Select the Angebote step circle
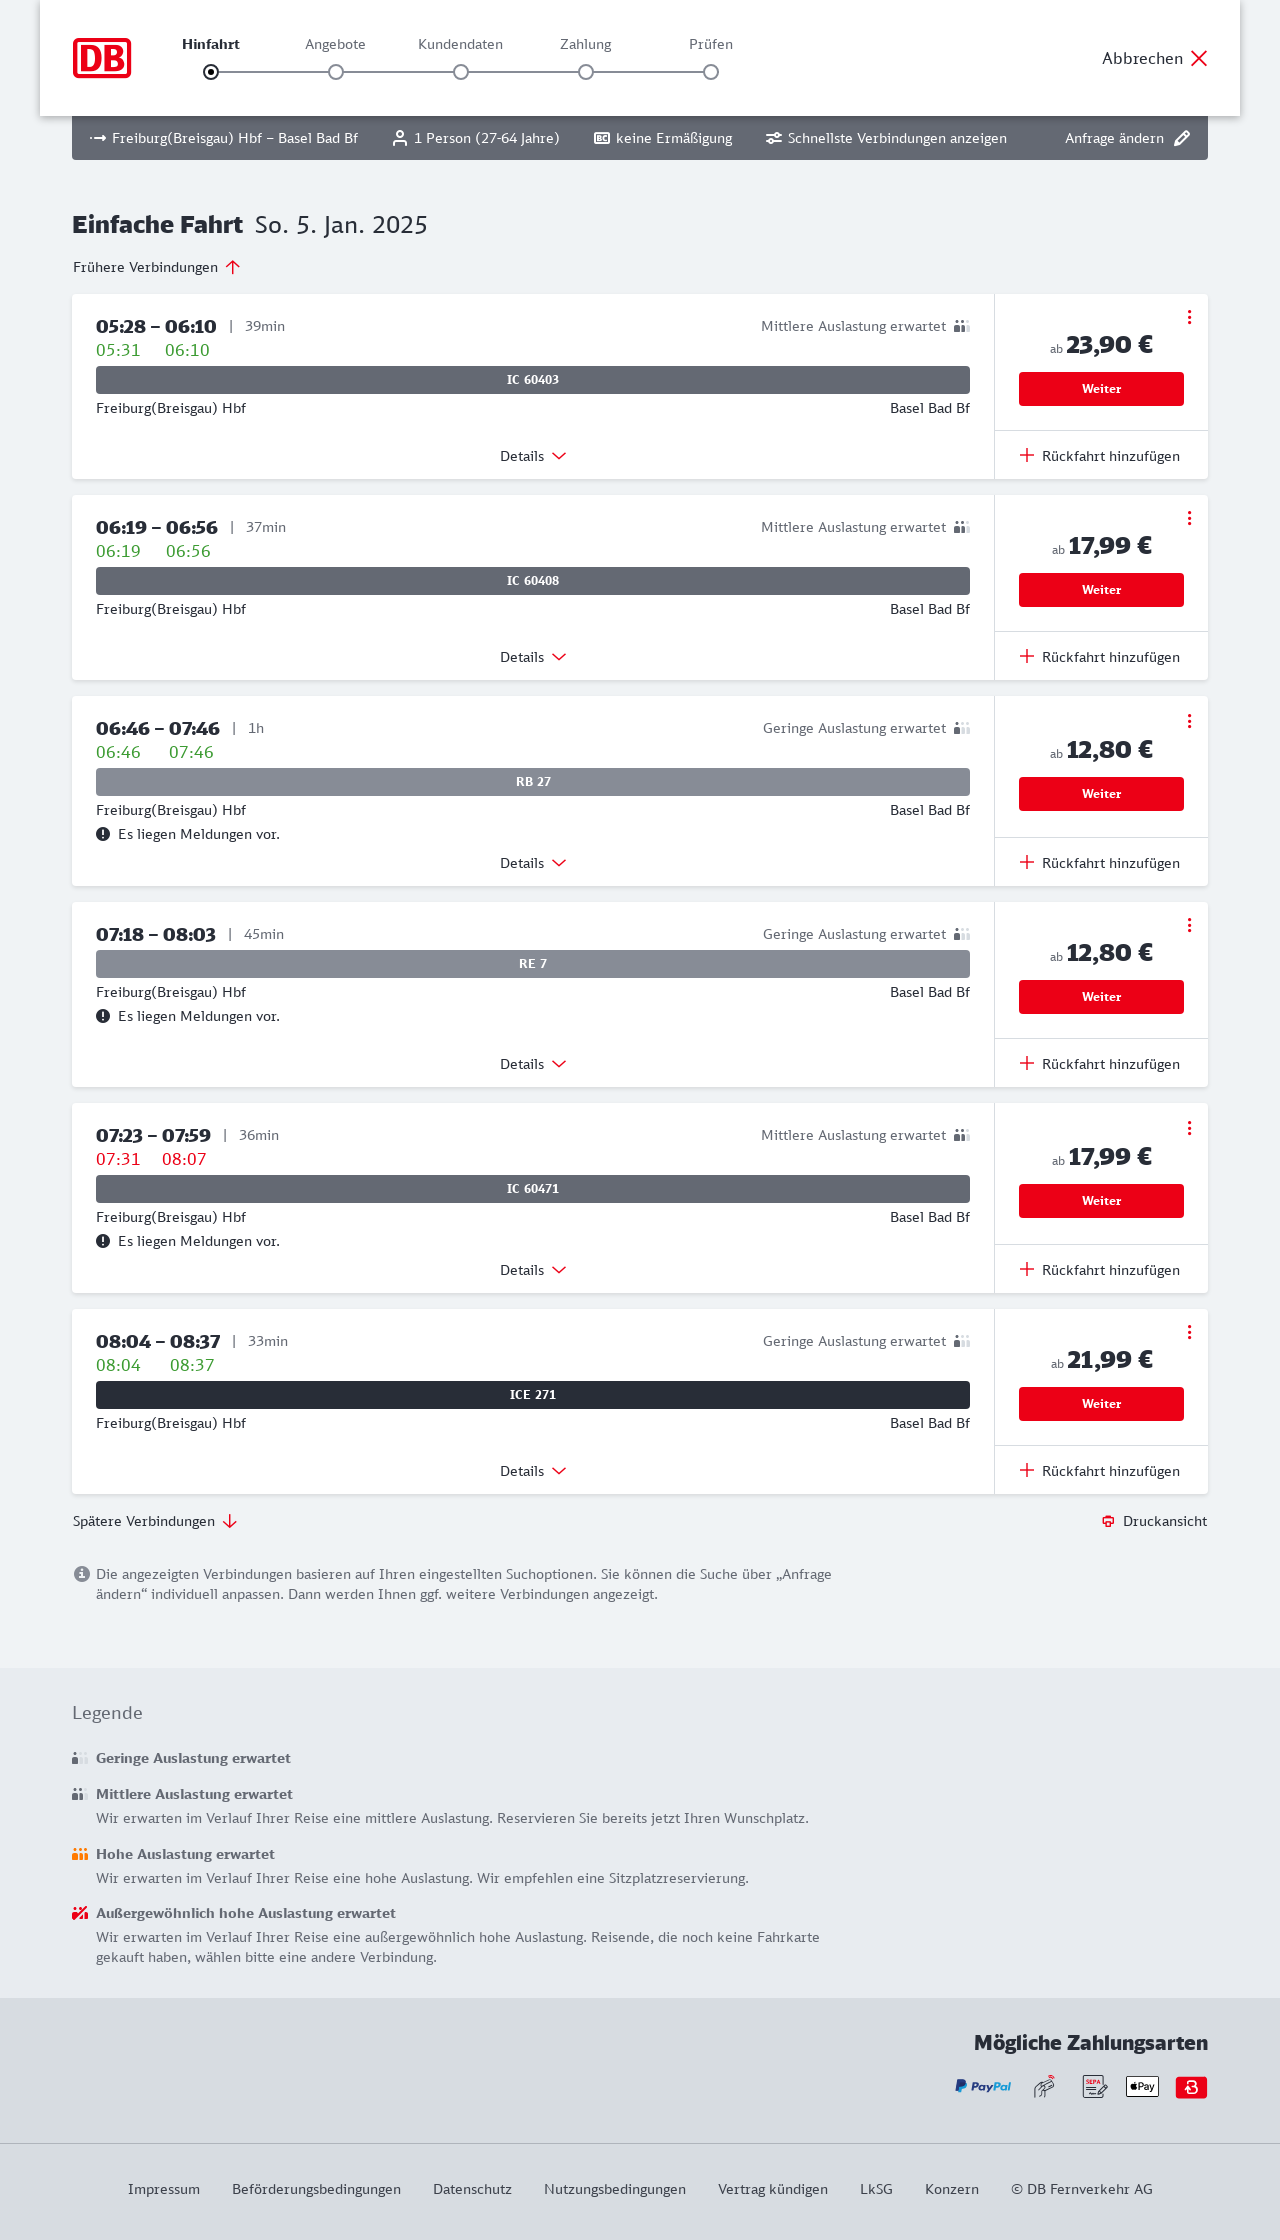Screen dimensions: 1280x2240 336,72
